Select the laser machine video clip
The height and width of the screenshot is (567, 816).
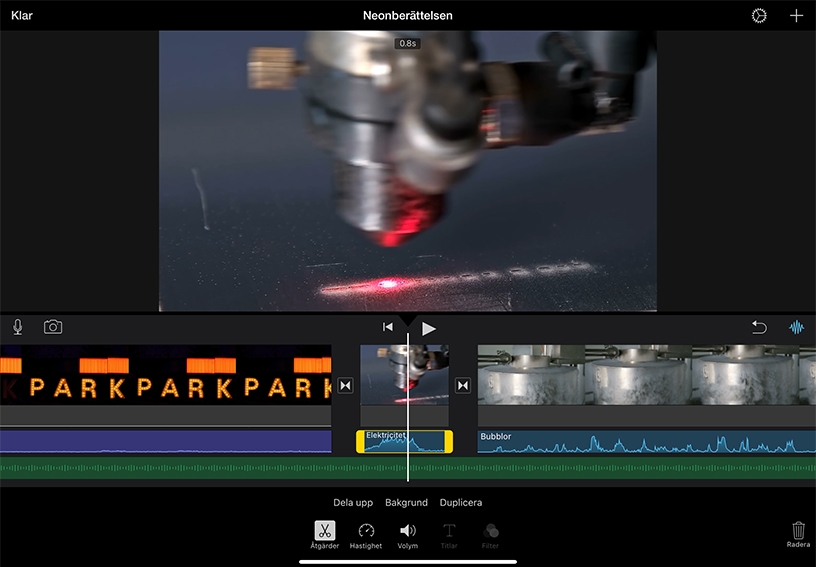coord(404,375)
